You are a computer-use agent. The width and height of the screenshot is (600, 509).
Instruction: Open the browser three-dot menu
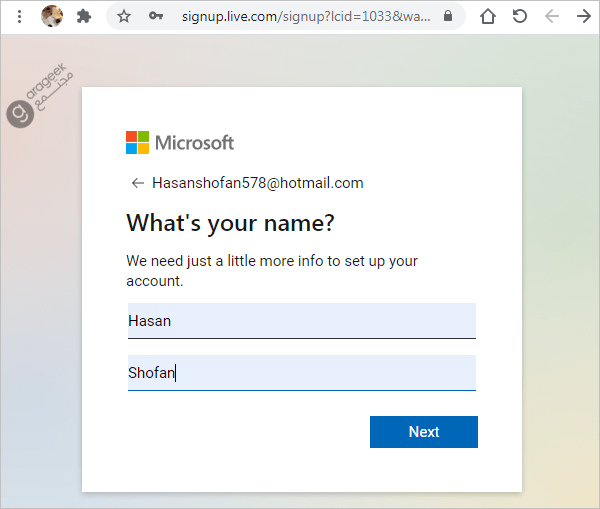tap(19, 16)
